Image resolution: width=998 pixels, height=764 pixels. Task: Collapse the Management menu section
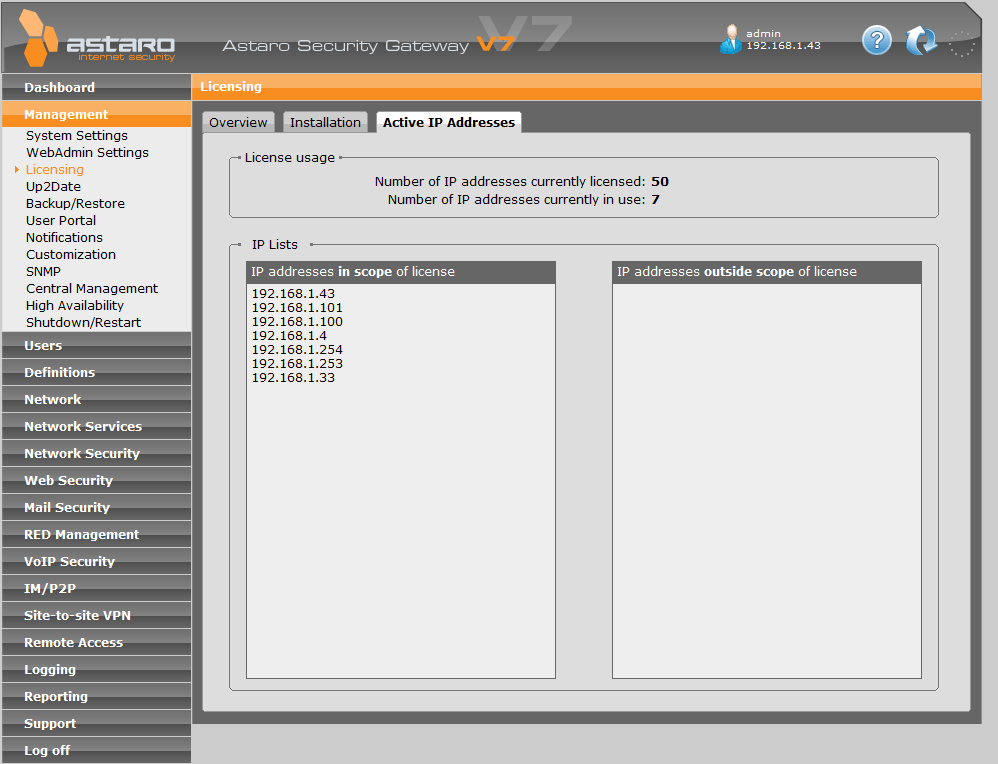click(97, 115)
